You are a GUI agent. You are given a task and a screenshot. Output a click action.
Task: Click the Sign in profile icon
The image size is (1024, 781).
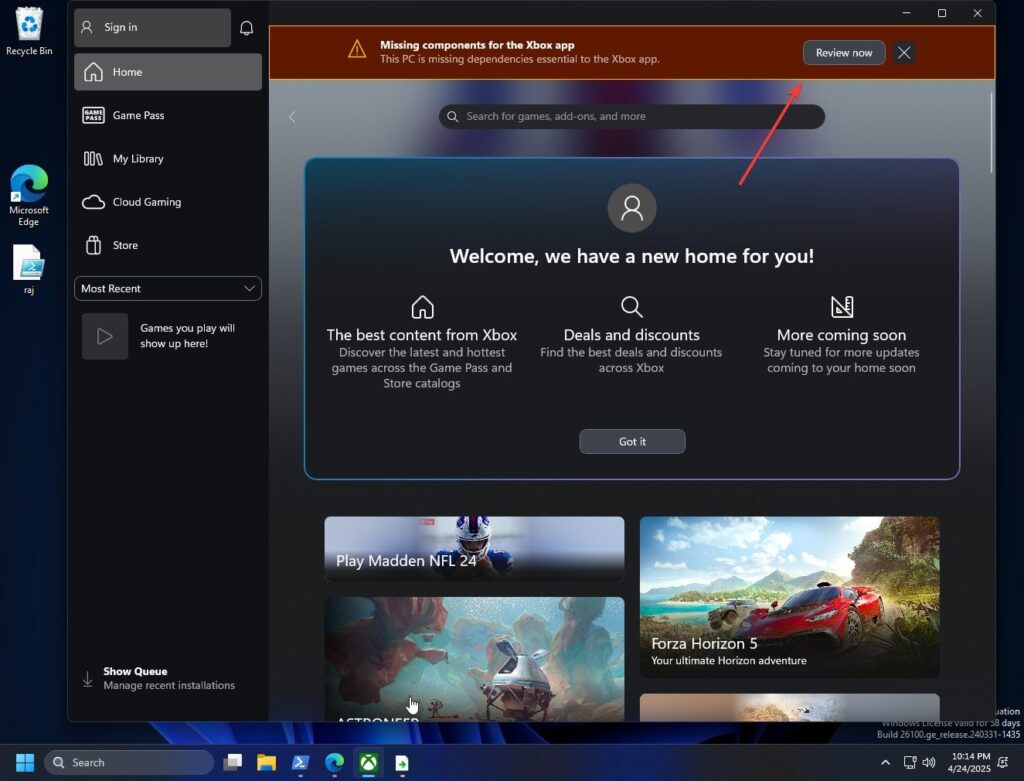86,27
